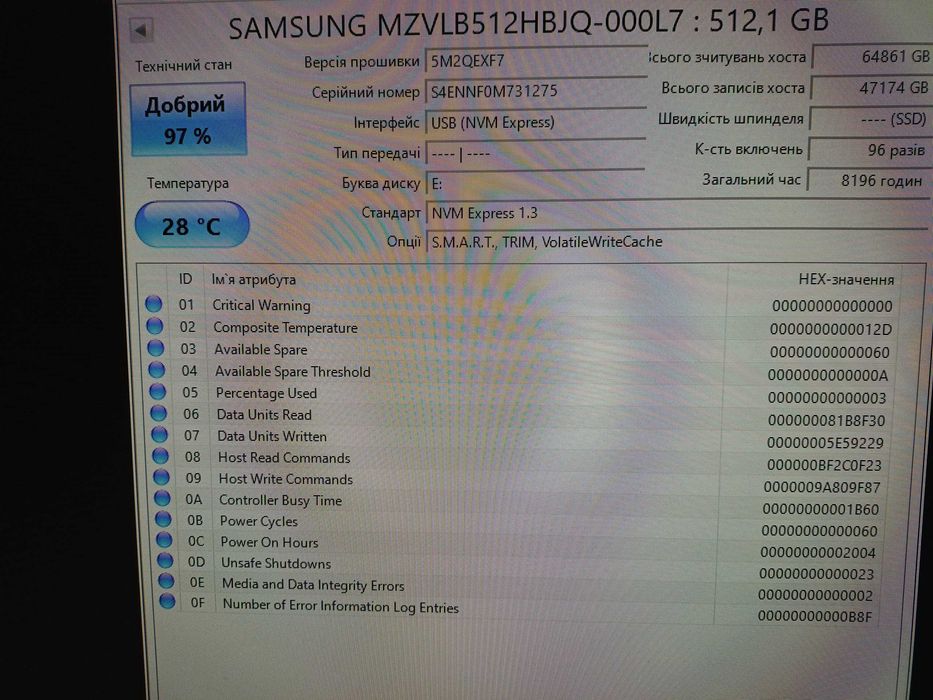Click the drive letter field E:
Screen dimensions: 933x700
535,183
